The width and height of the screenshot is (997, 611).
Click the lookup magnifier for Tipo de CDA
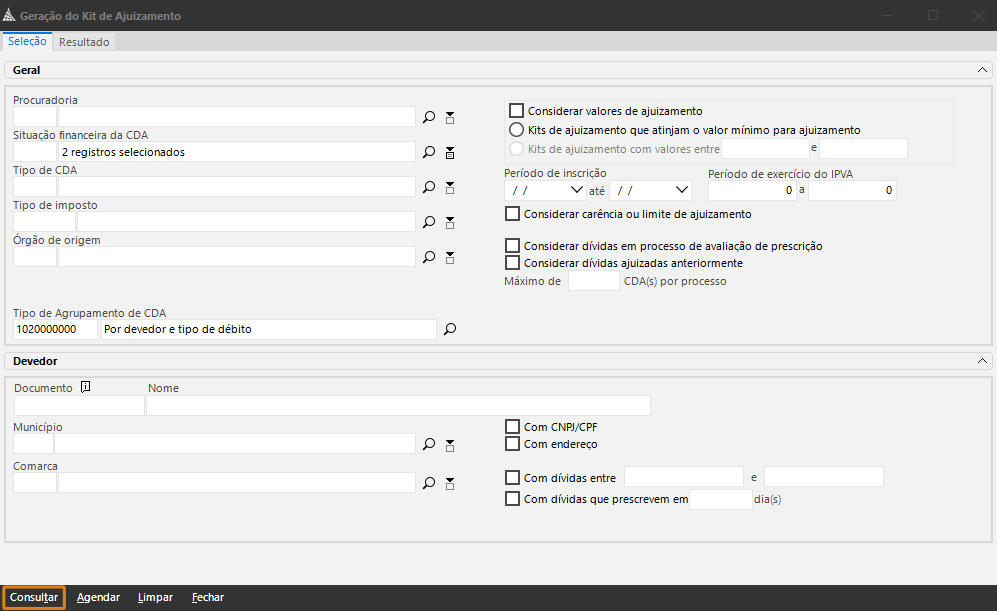coord(429,187)
